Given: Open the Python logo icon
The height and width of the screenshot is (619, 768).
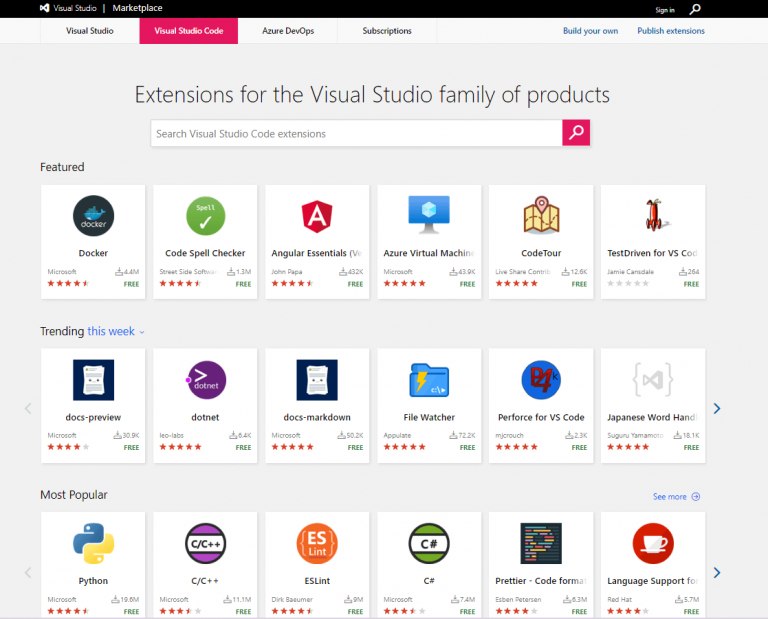Looking at the screenshot, I should (93, 544).
